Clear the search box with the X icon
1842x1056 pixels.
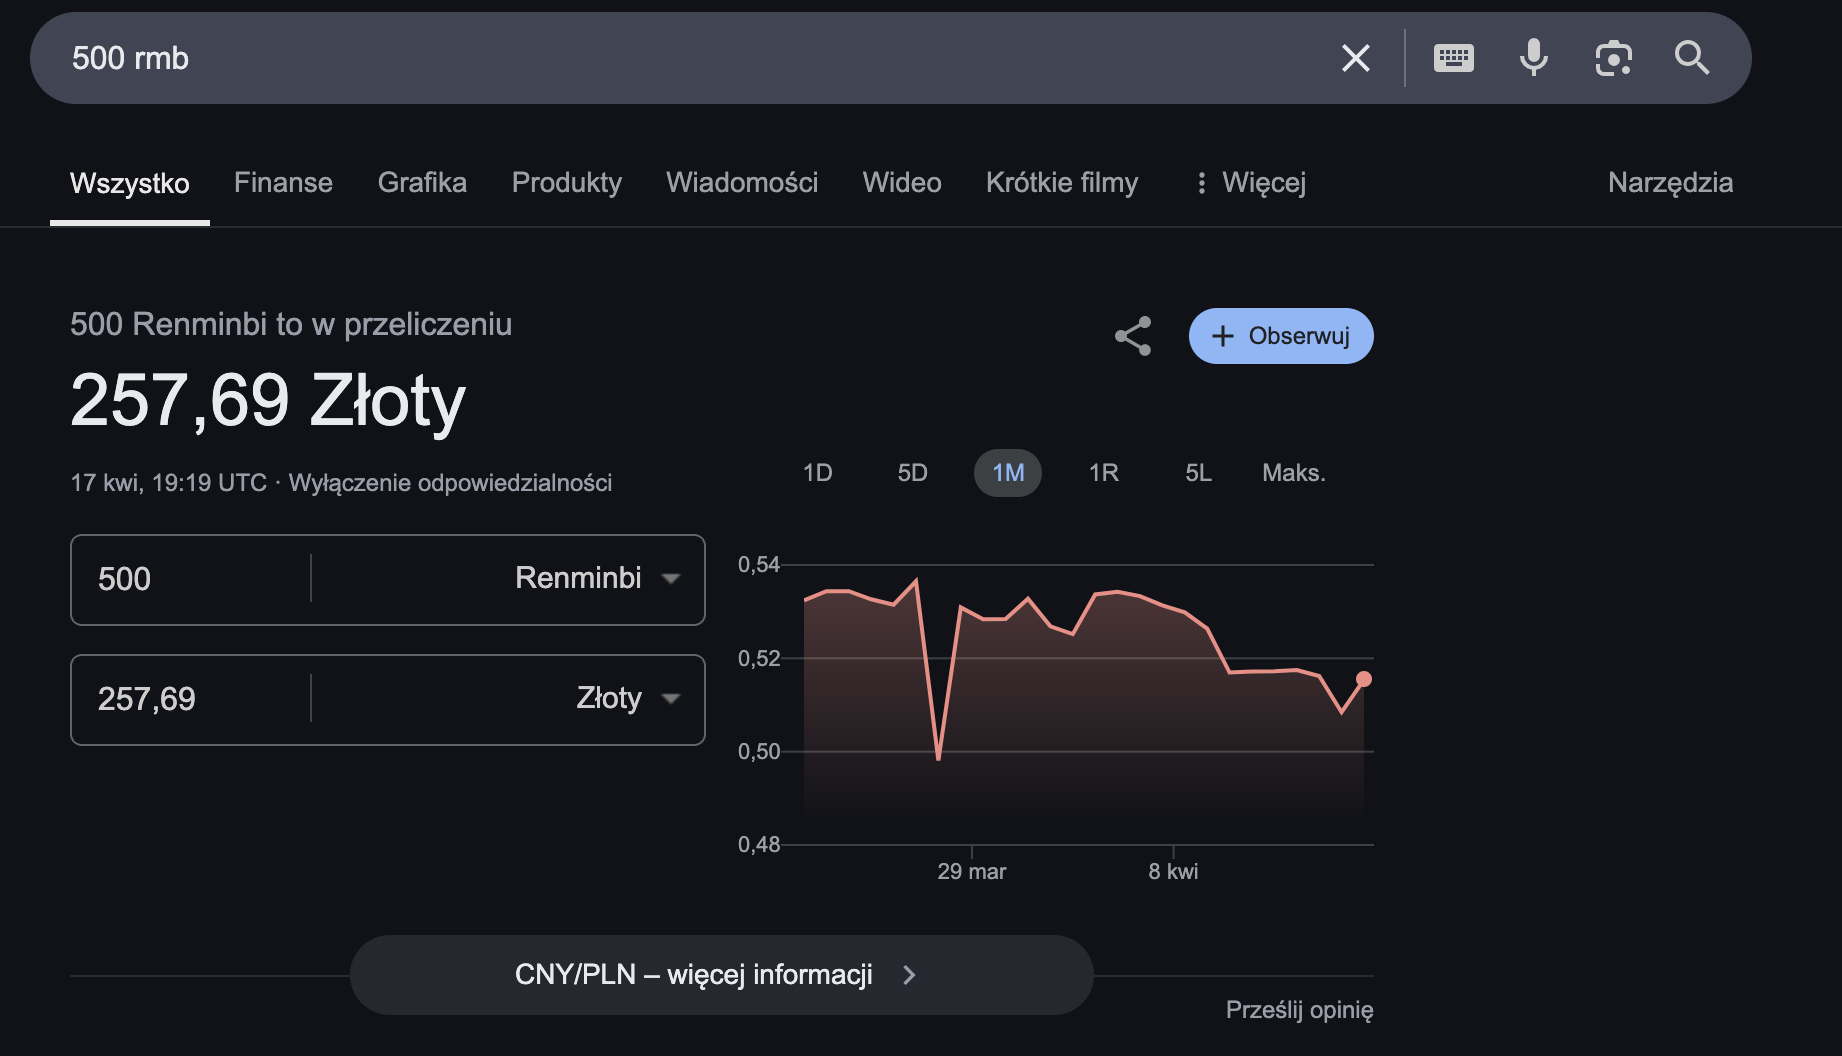point(1355,58)
